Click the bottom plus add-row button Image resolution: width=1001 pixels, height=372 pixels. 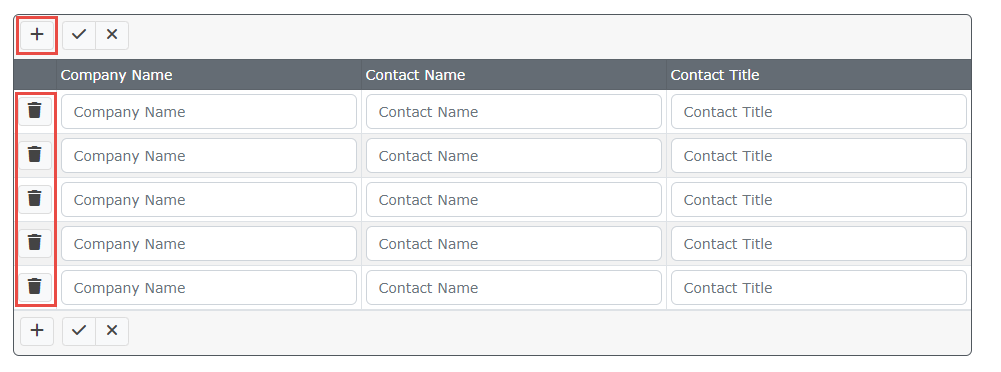(x=37, y=331)
